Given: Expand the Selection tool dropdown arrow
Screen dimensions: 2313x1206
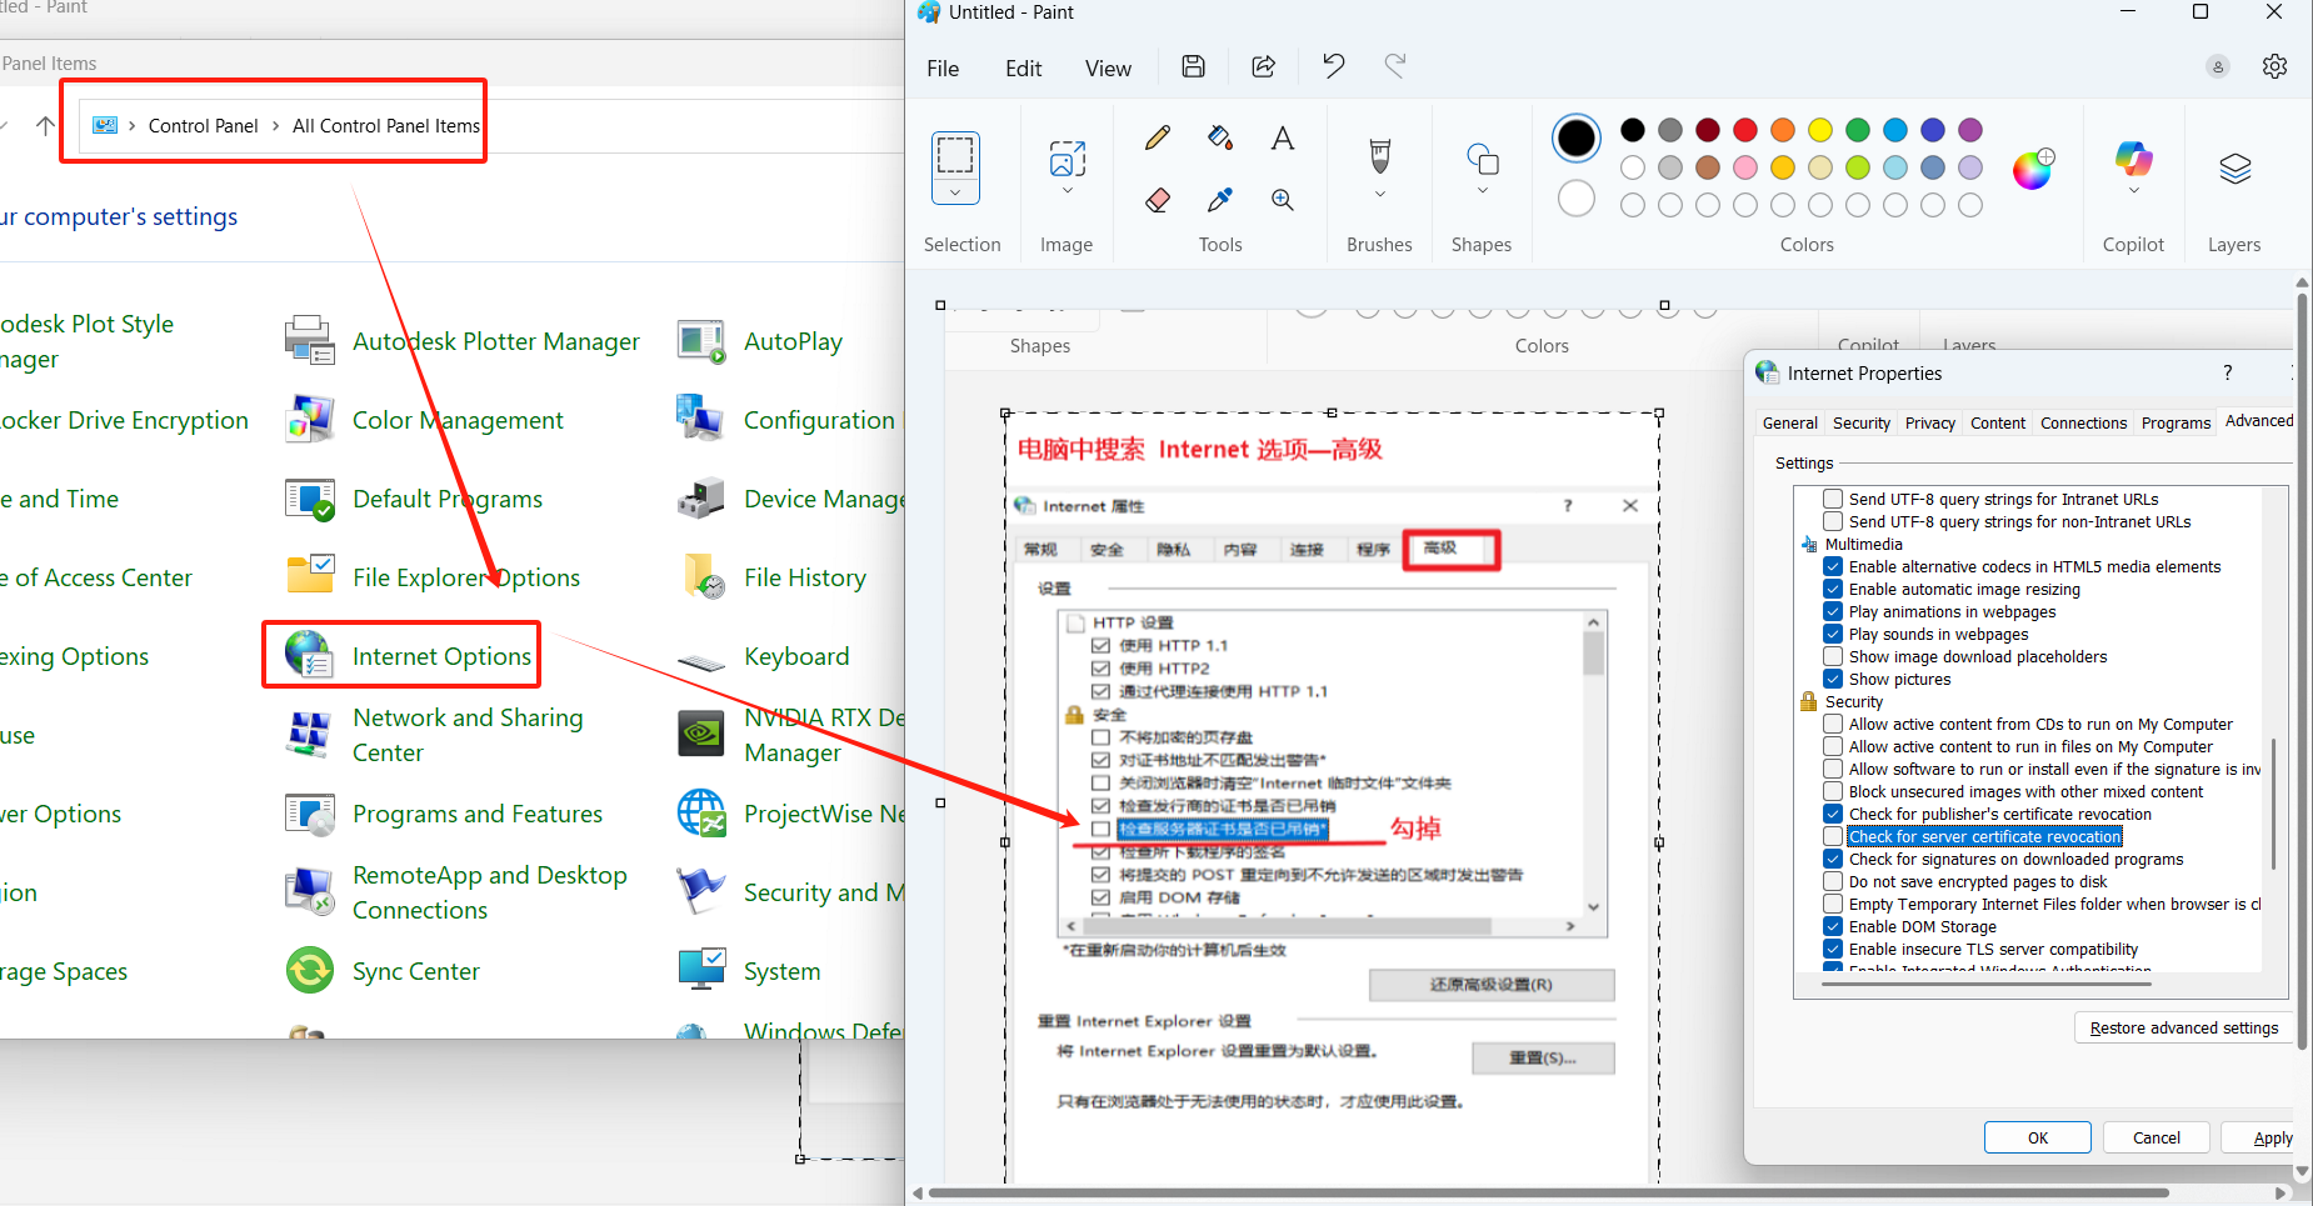Looking at the screenshot, I should click(x=955, y=192).
